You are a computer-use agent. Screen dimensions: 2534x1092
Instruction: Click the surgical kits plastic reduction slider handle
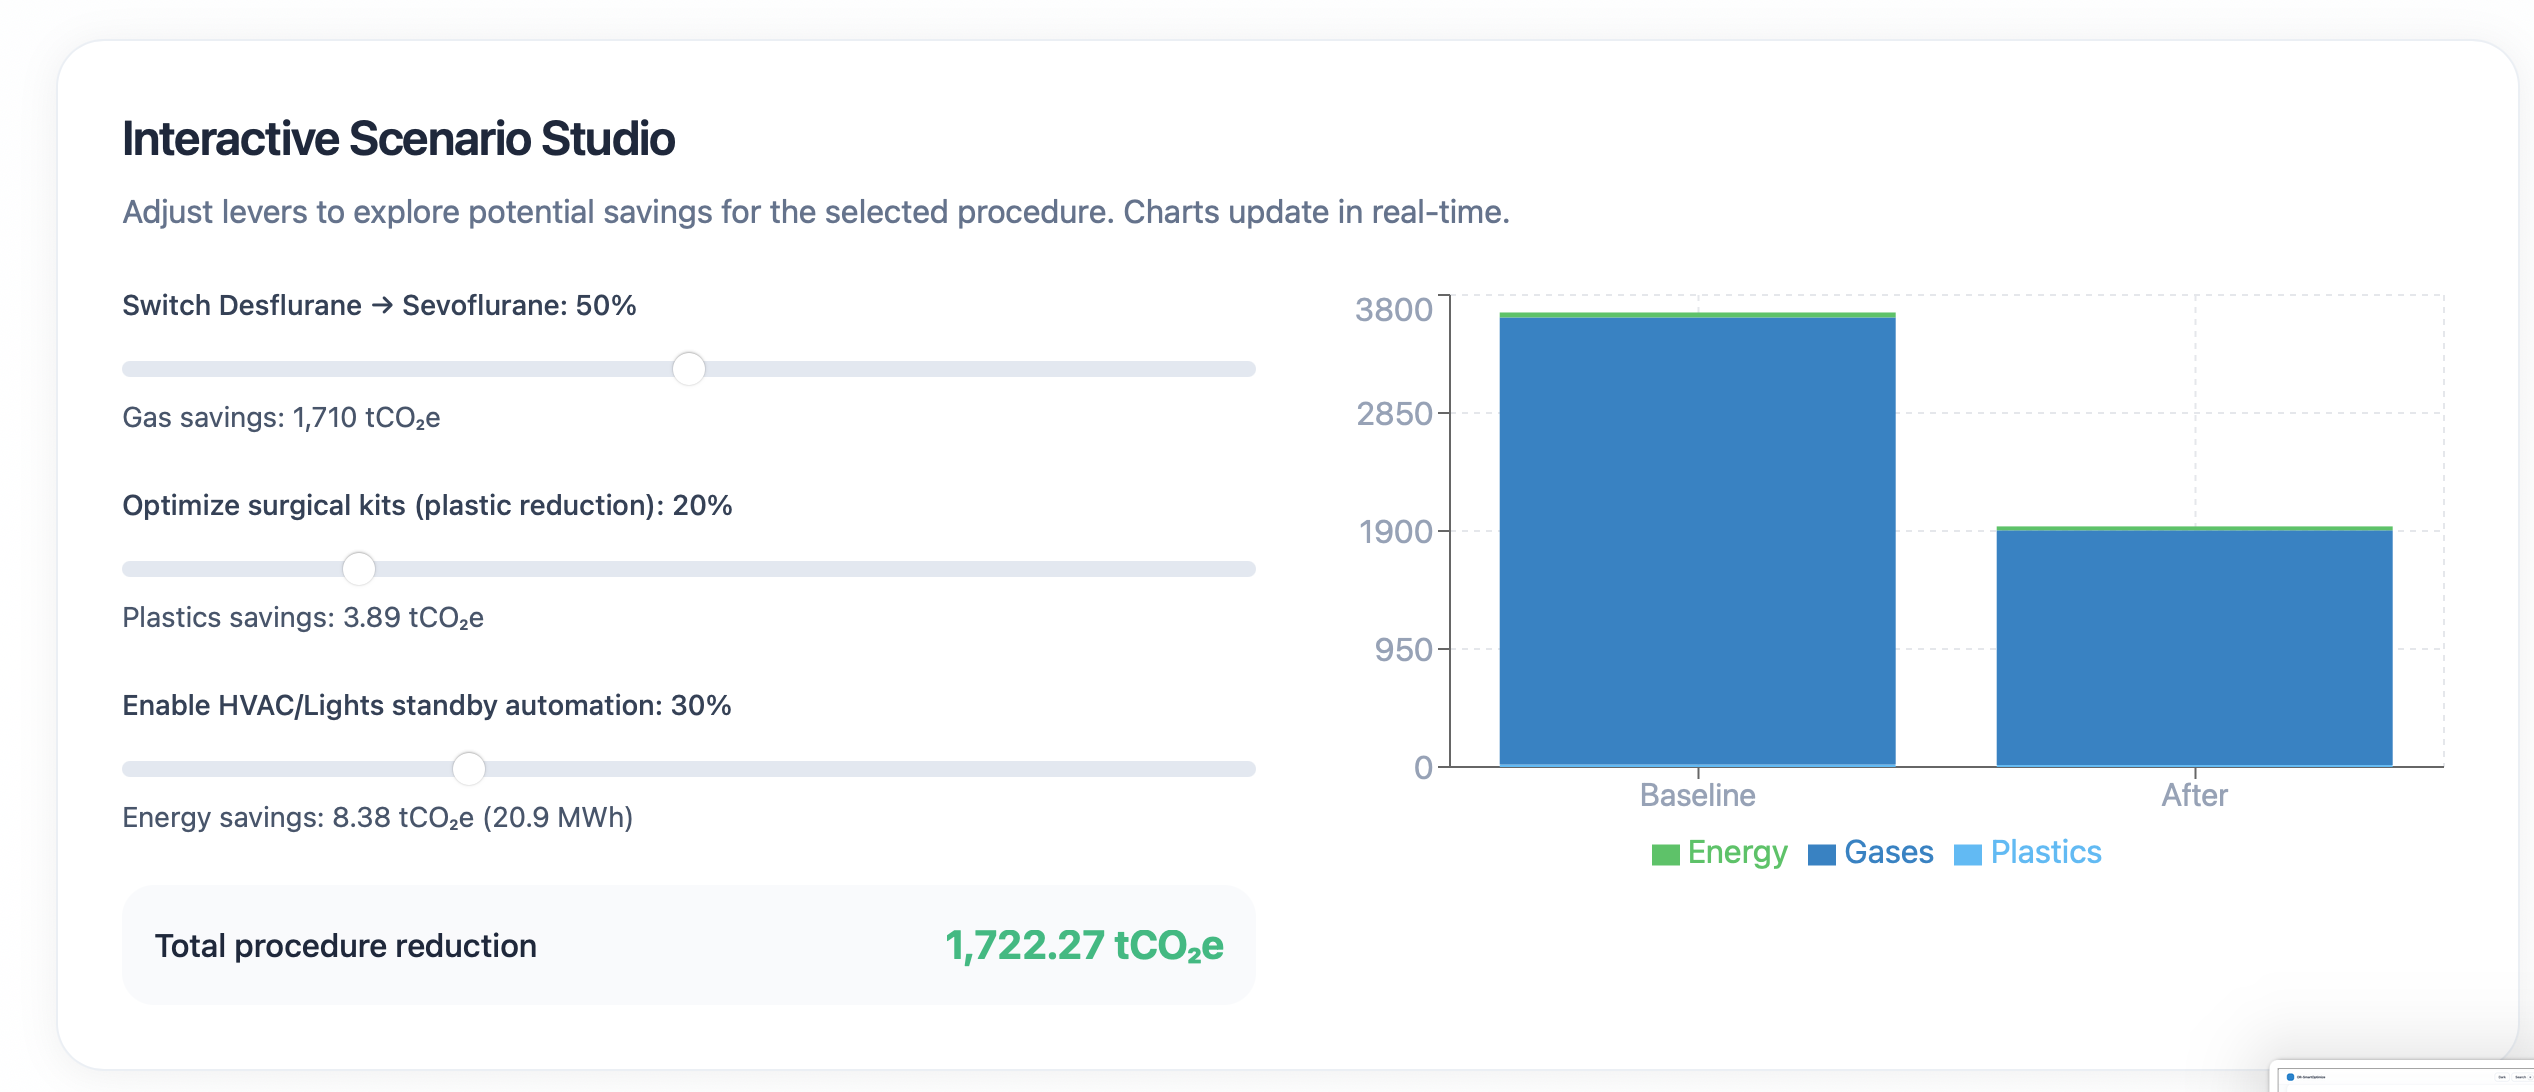[358, 569]
